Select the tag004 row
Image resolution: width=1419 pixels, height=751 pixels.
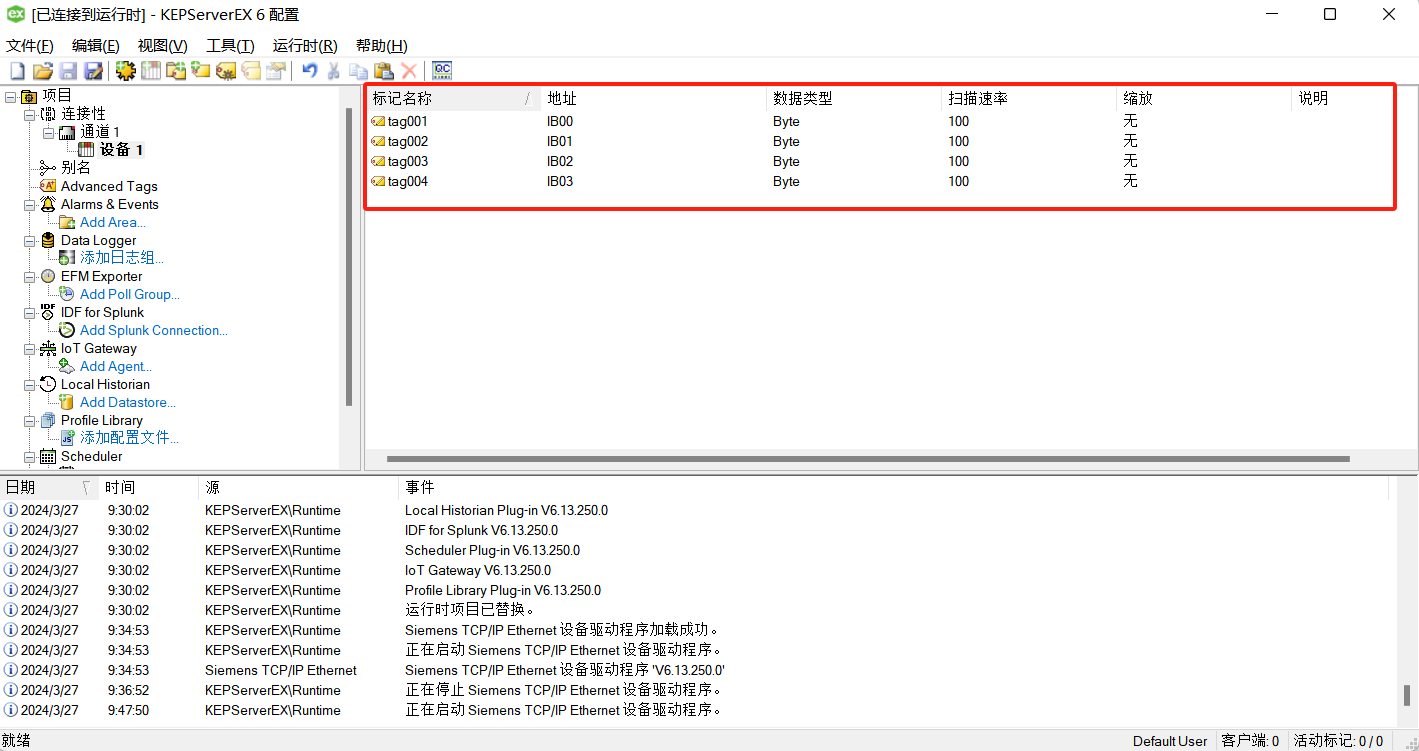(880, 181)
